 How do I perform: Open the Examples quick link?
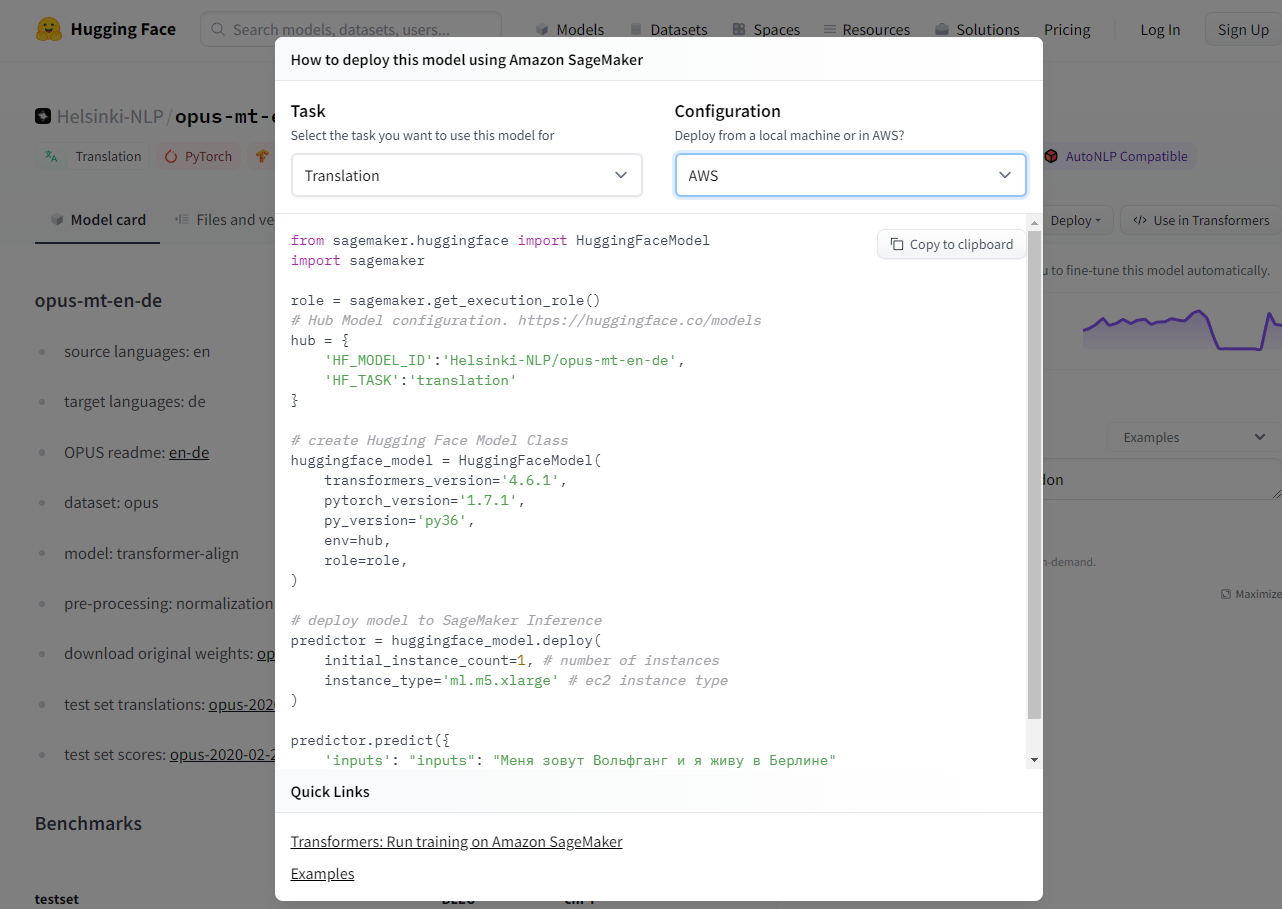[323, 874]
